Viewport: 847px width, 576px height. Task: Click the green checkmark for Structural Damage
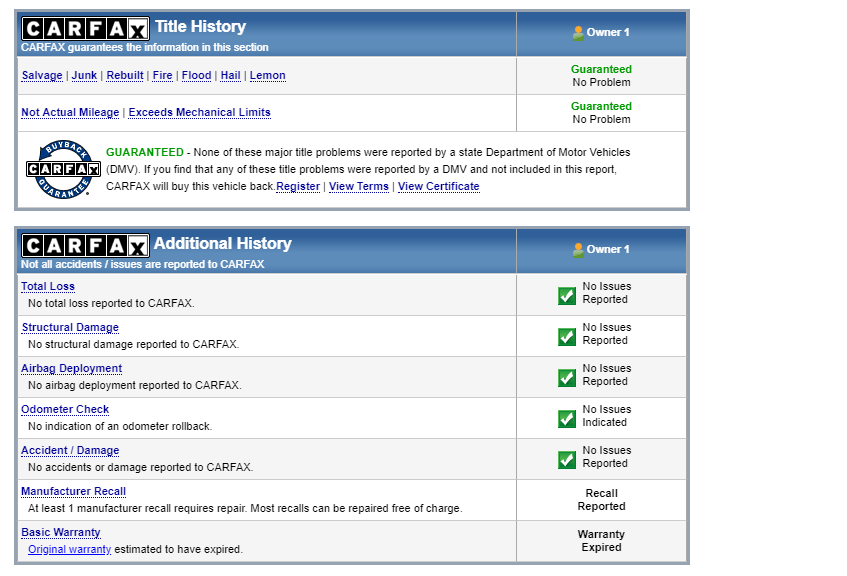coord(567,337)
